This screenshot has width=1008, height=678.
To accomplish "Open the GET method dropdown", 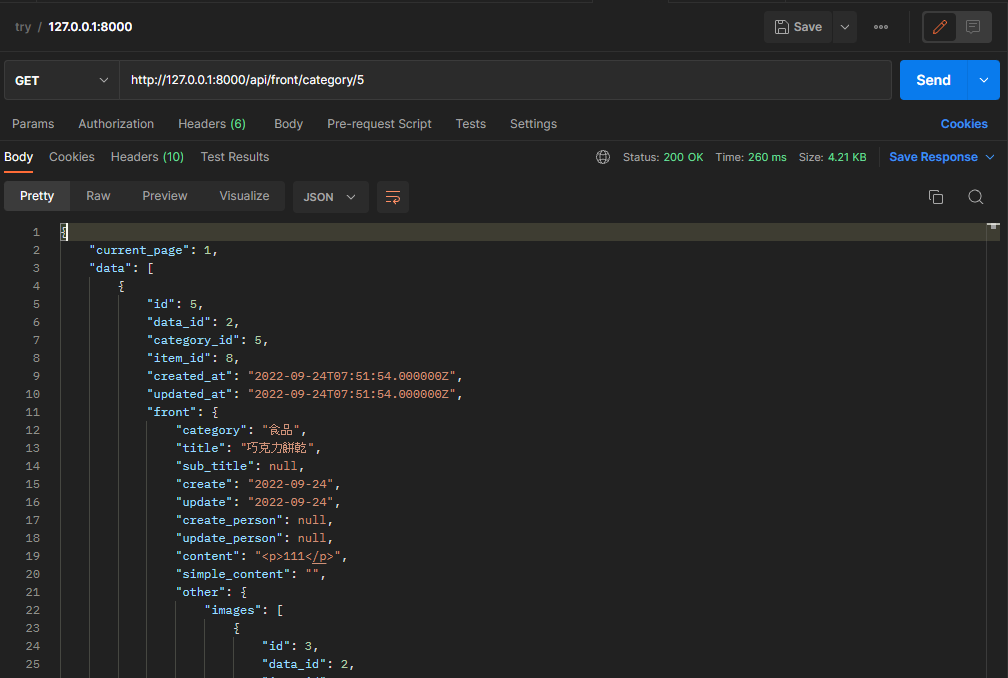I will pyautogui.click(x=62, y=80).
